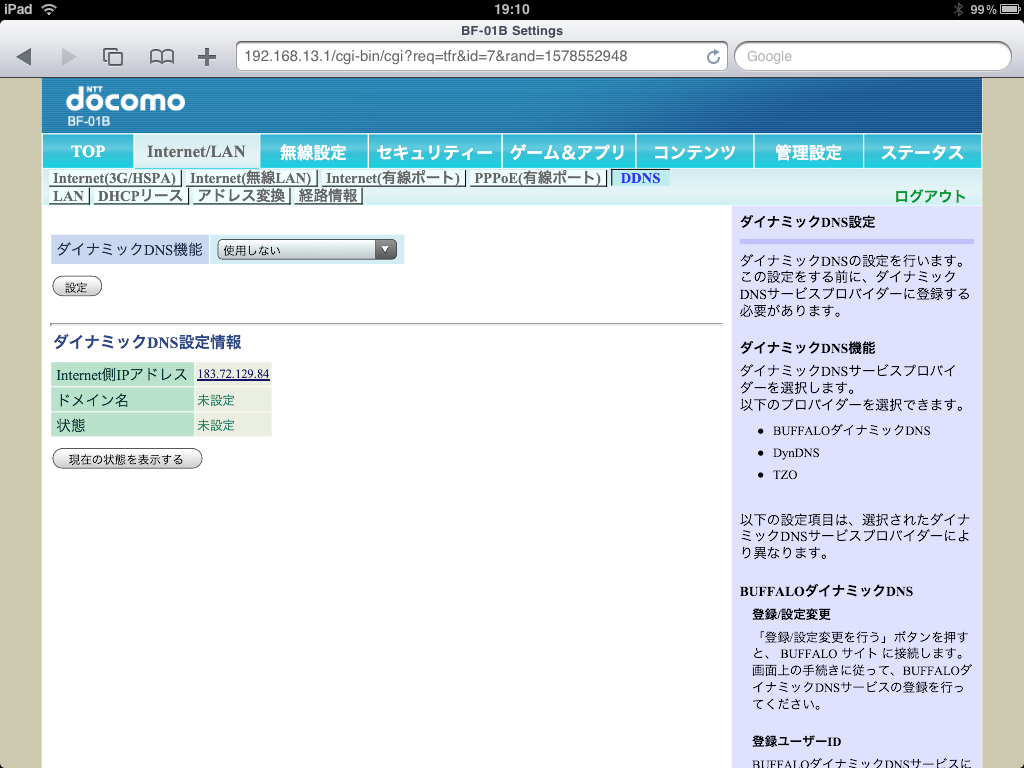Click the ダイナミックDNS設定 help heading
The width and height of the screenshot is (1024, 768).
tap(807, 222)
